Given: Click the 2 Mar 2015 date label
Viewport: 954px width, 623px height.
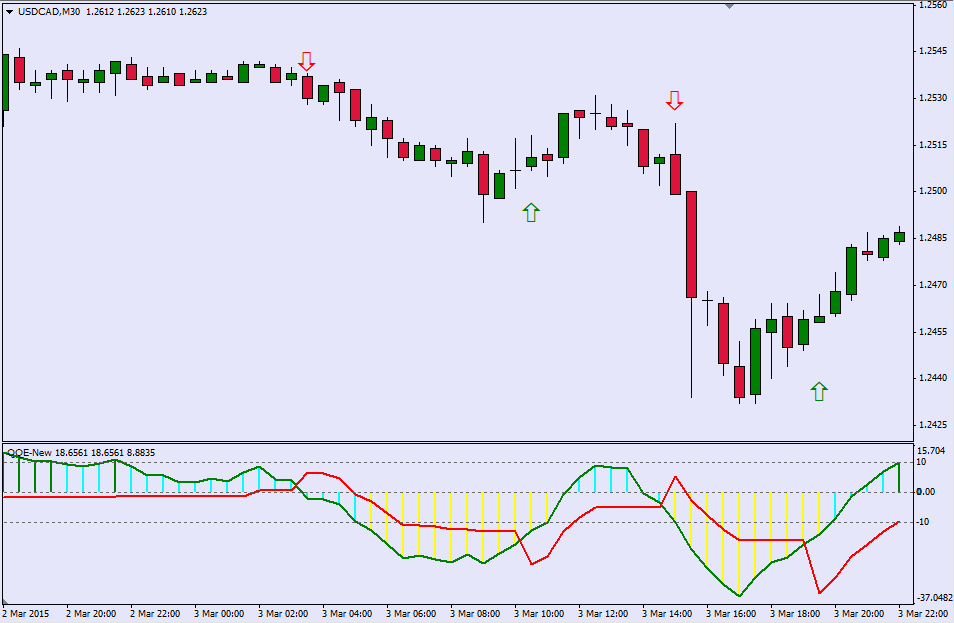Looking at the screenshot, I should [x=26, y=612].
